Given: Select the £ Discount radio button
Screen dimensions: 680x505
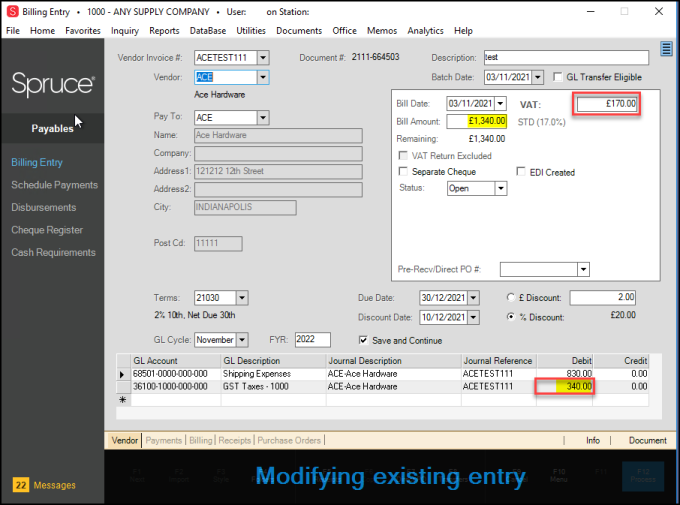Looking at the screenshot, I should tap(510, 297).
